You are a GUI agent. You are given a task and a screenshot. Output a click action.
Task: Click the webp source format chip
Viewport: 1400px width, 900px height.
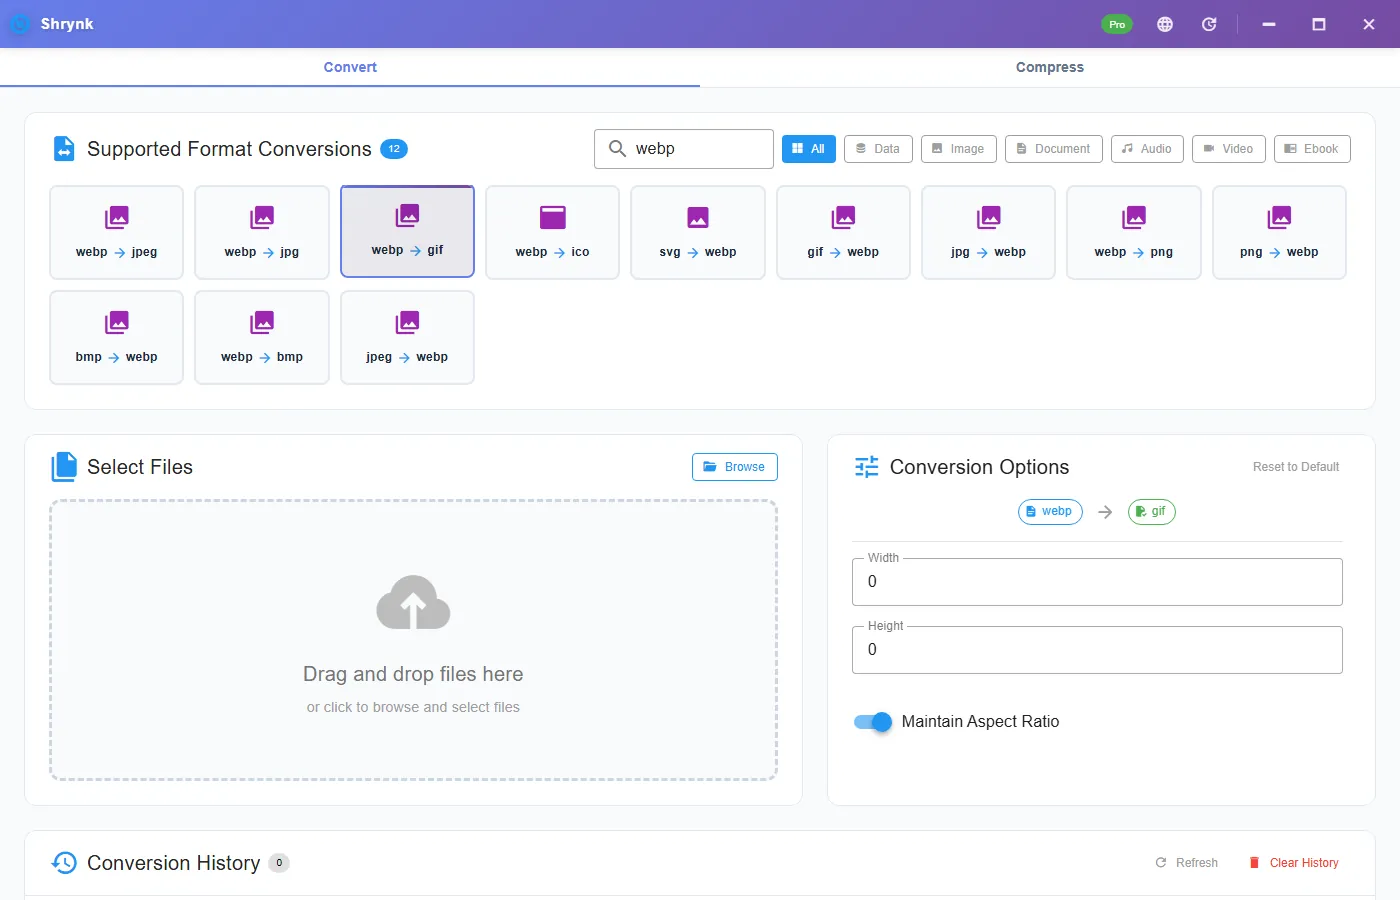[x=1050, y=512]
